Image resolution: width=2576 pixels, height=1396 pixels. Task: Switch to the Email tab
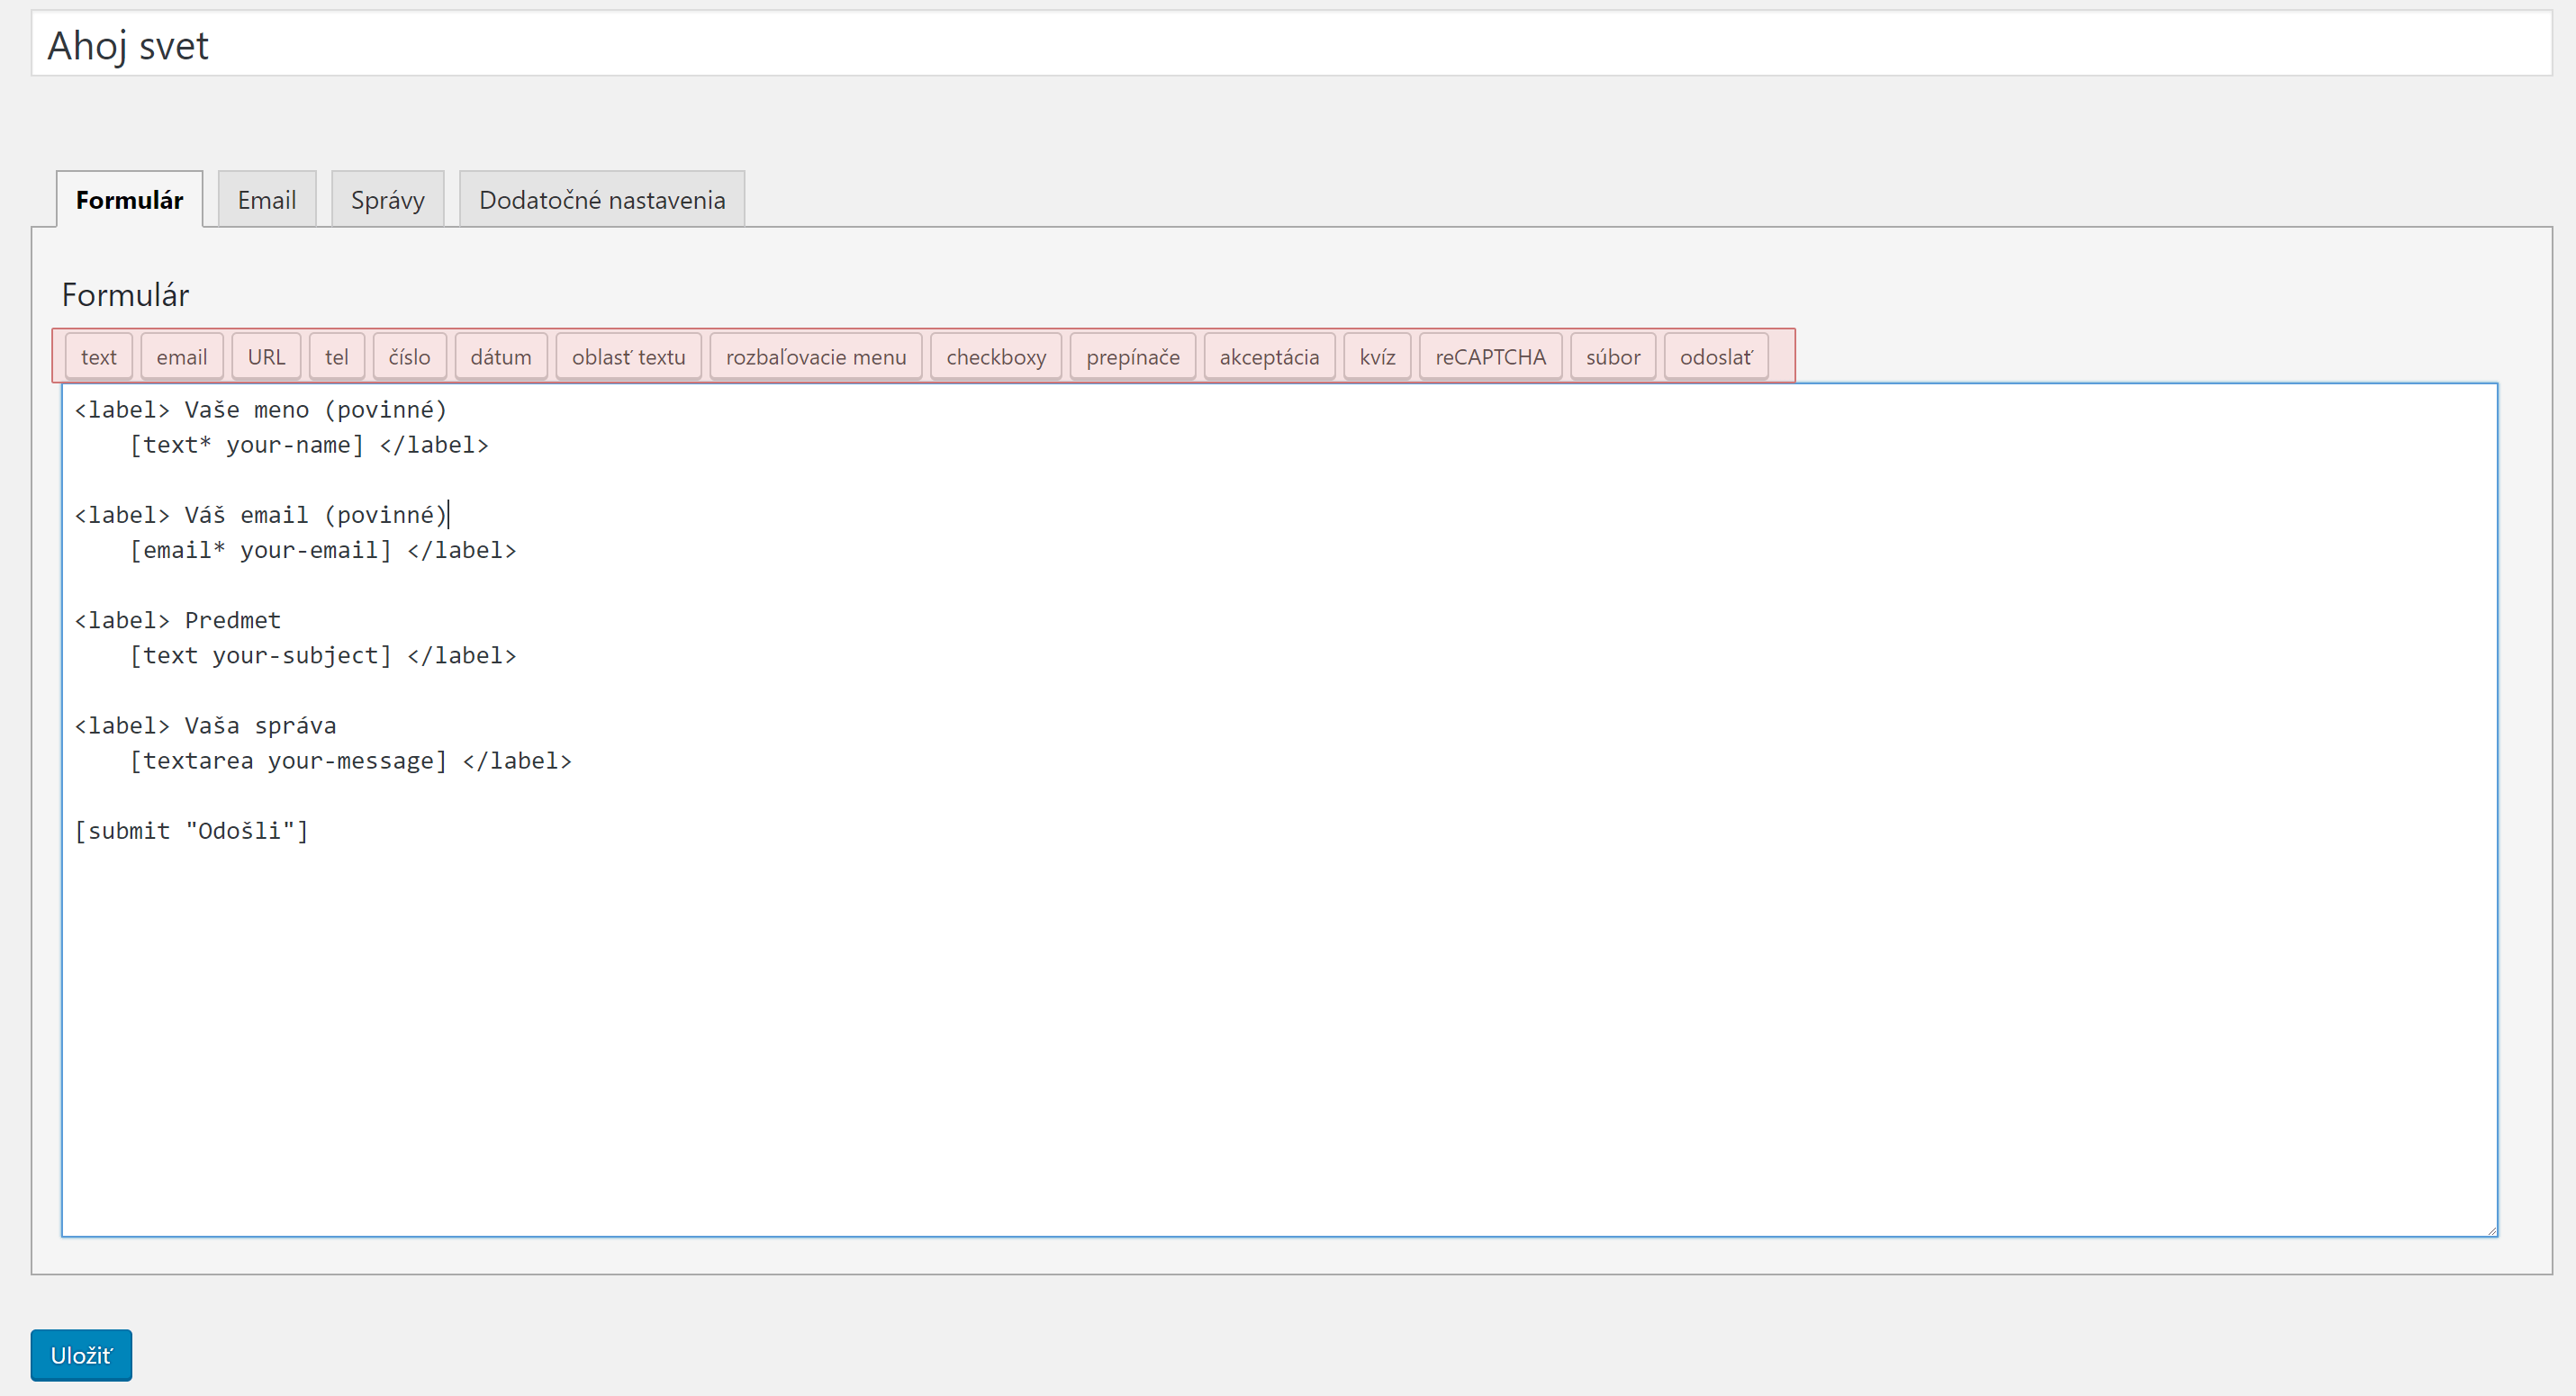tap(266, 200)
